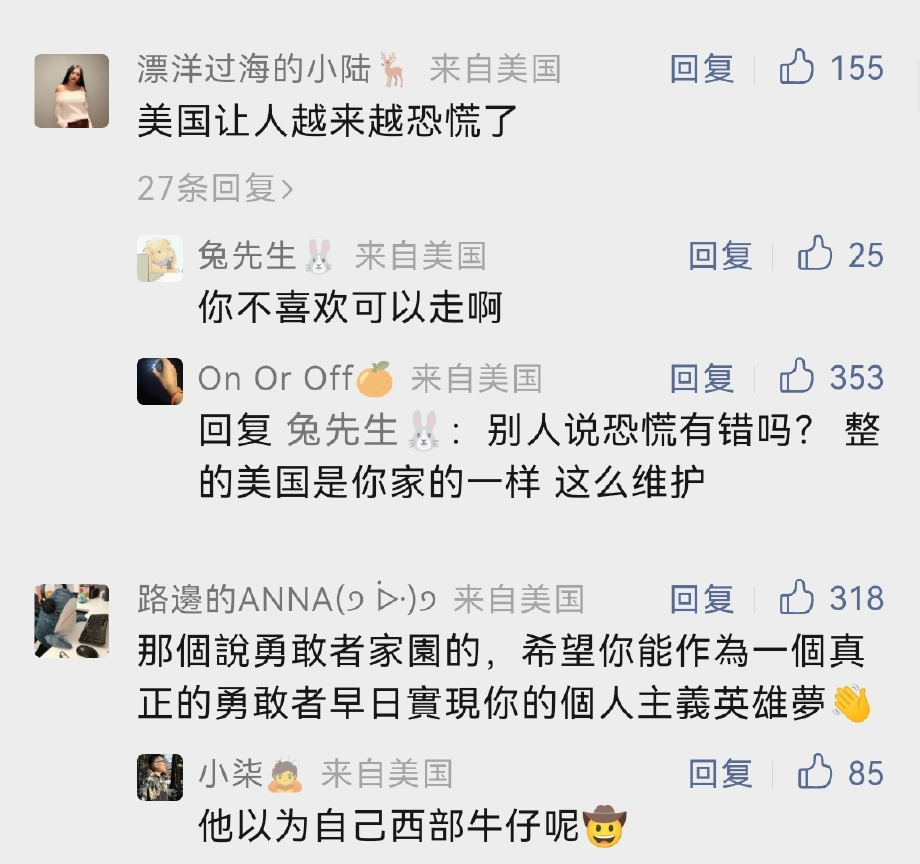Viewport: 920px width, 864px height.
Task: Like 路邊的ANNA's comment
Action: click(797, 598)
